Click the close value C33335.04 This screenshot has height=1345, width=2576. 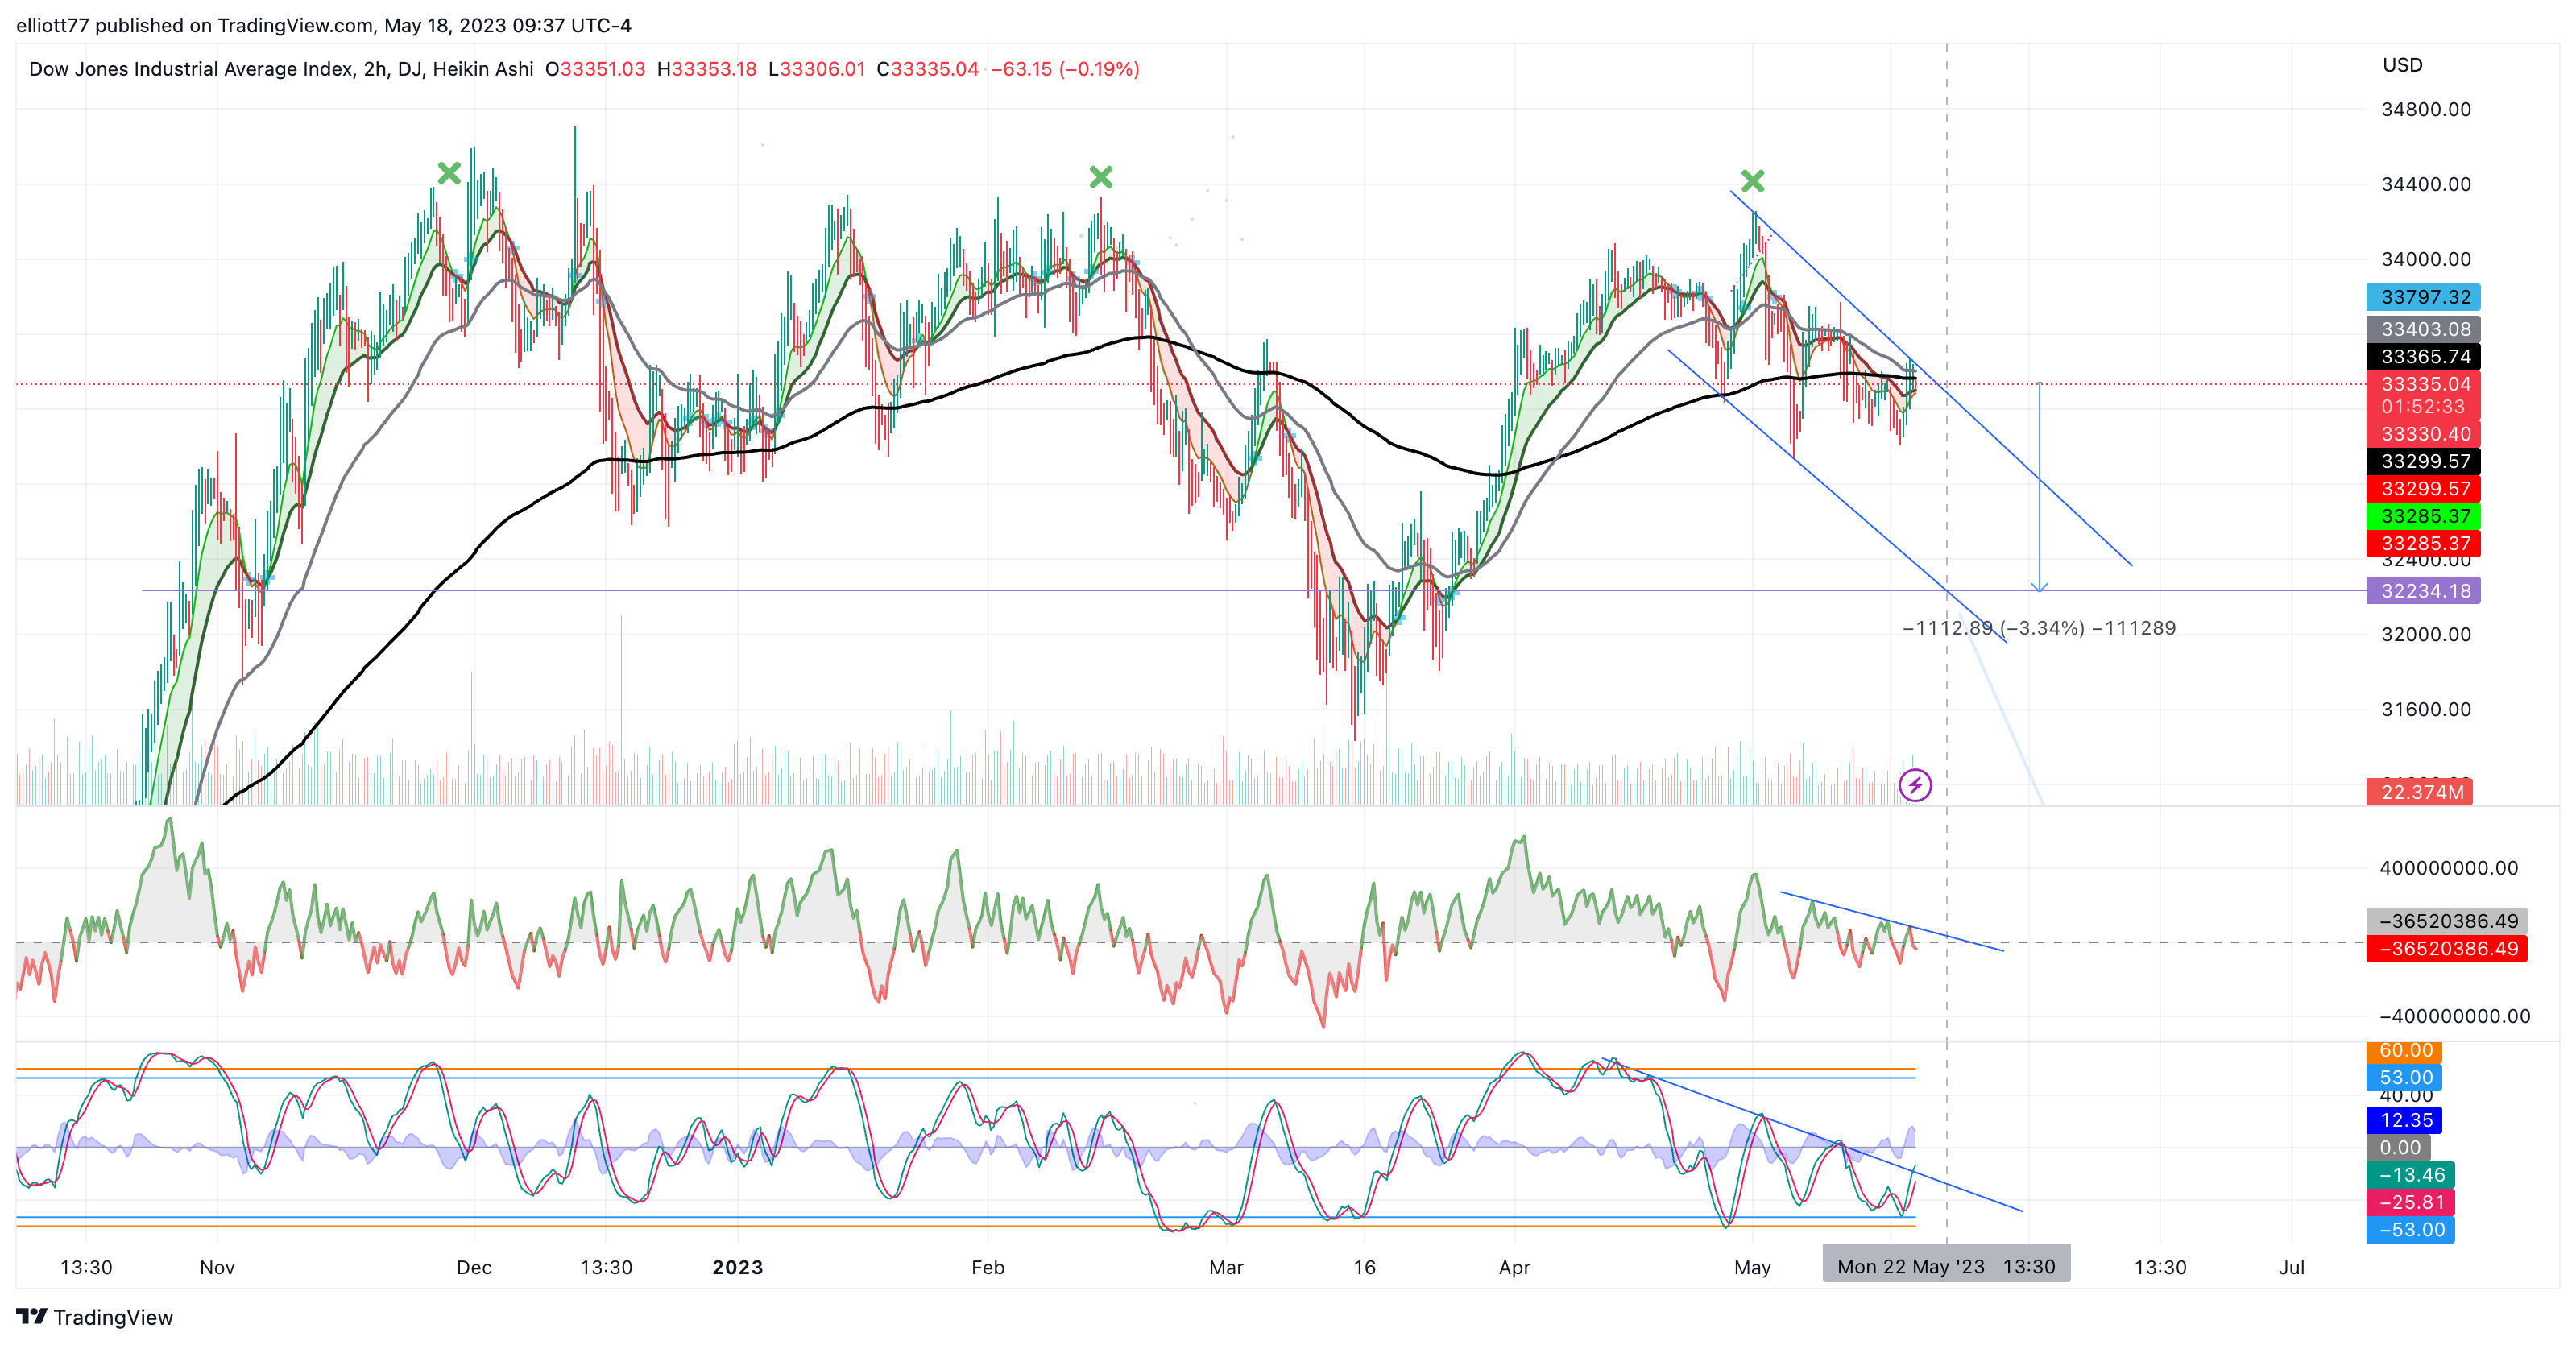pyautogui.click(x=927, y=69)
